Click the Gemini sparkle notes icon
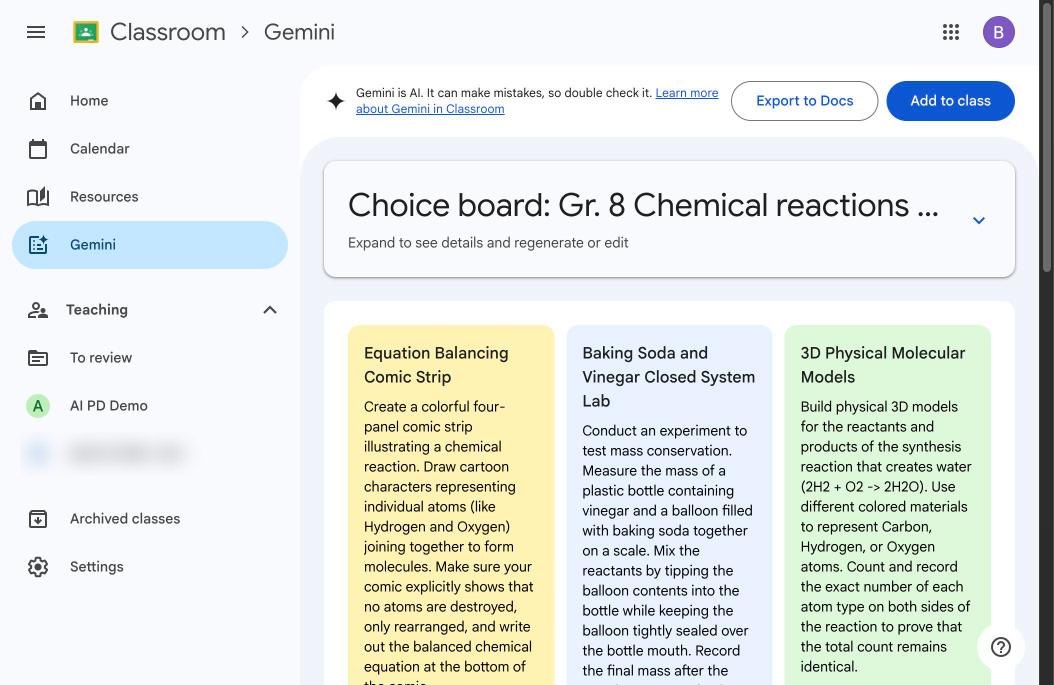Image resolution: width=1054 pixels, height=685 pixels. tap(38, 245)
